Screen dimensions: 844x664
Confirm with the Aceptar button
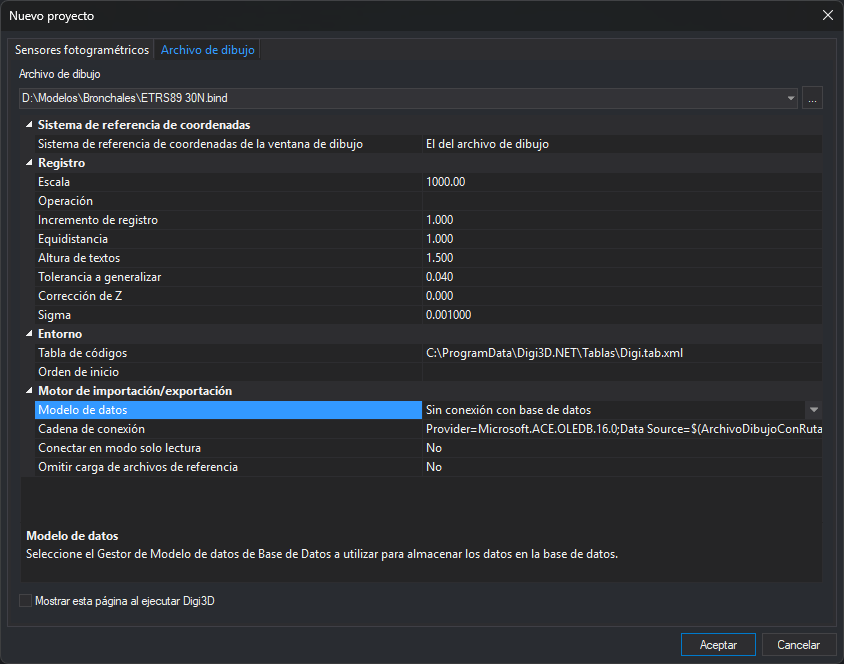click(x=718, y=645)
